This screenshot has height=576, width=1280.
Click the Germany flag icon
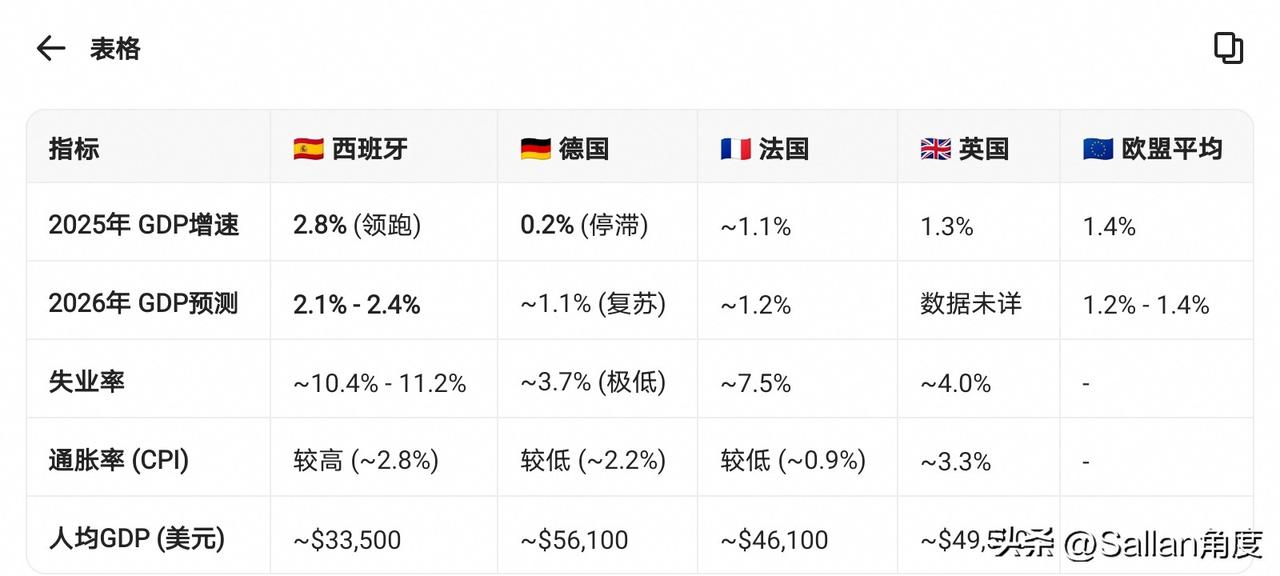532,148
